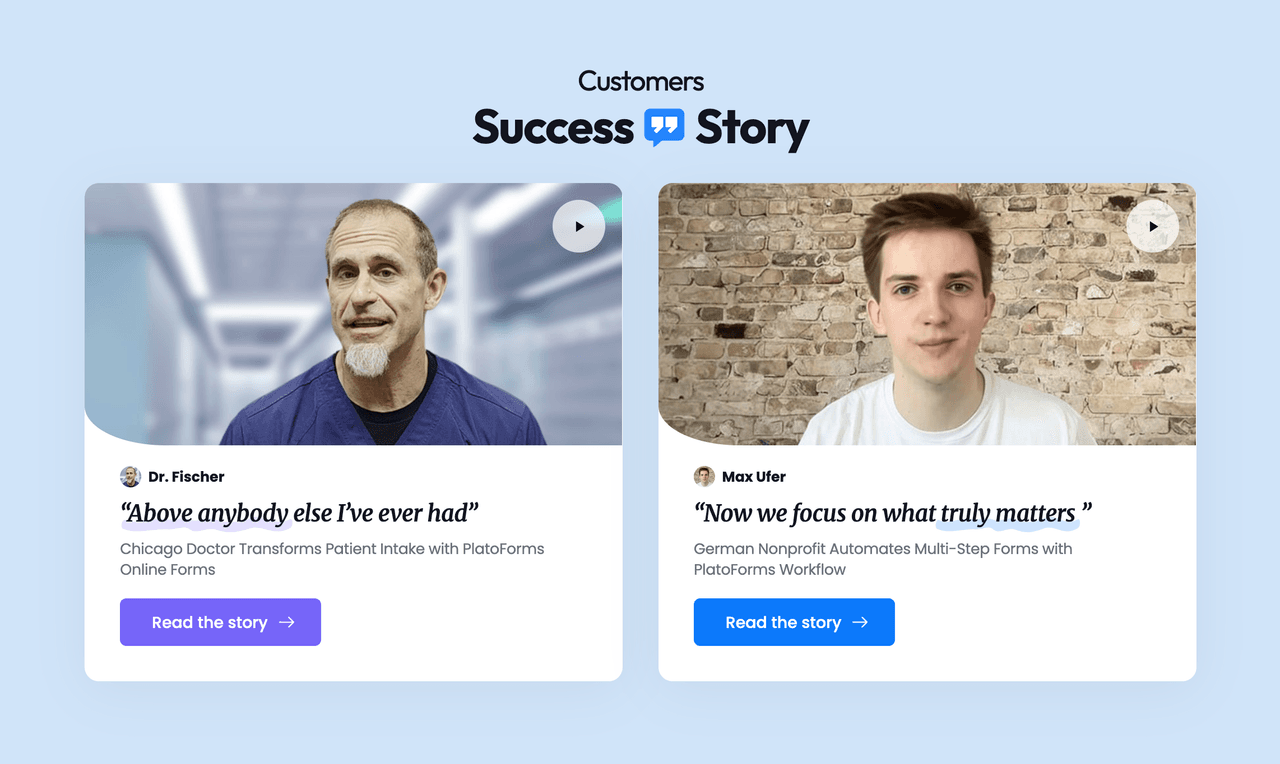Click Dr. Fischer's small avatar icon
Image resolution: width=1280 pixels, height=764 pixels.
pyautogui.click(x=131, y=477)
